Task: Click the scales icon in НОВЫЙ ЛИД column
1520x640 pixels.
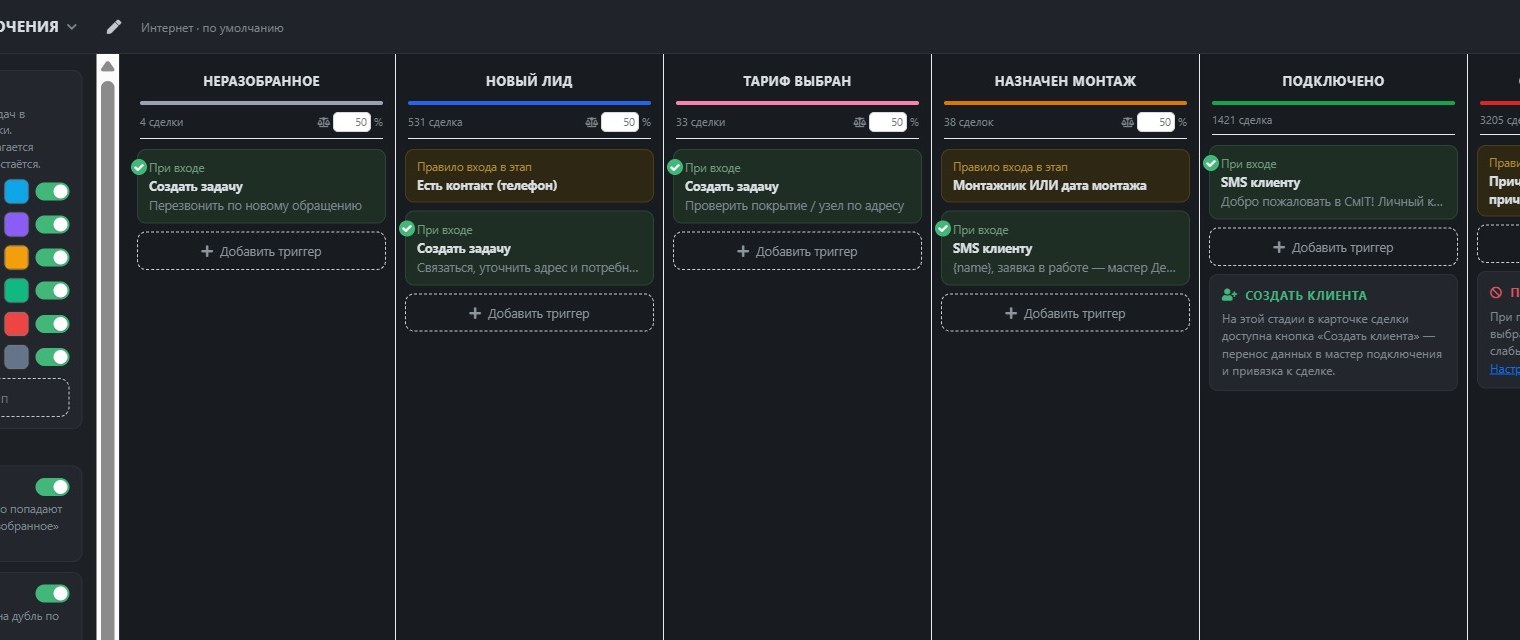Action: click(591, 122)
